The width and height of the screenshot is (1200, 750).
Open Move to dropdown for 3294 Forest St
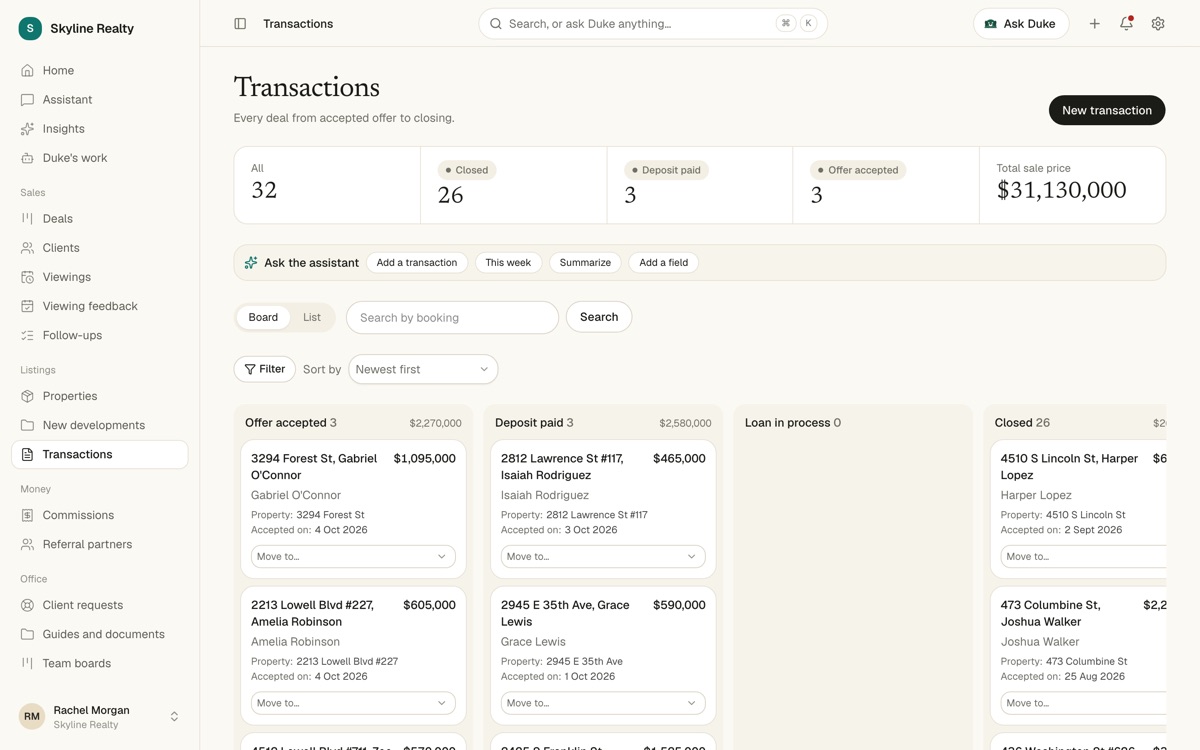[x=353, y=557]
